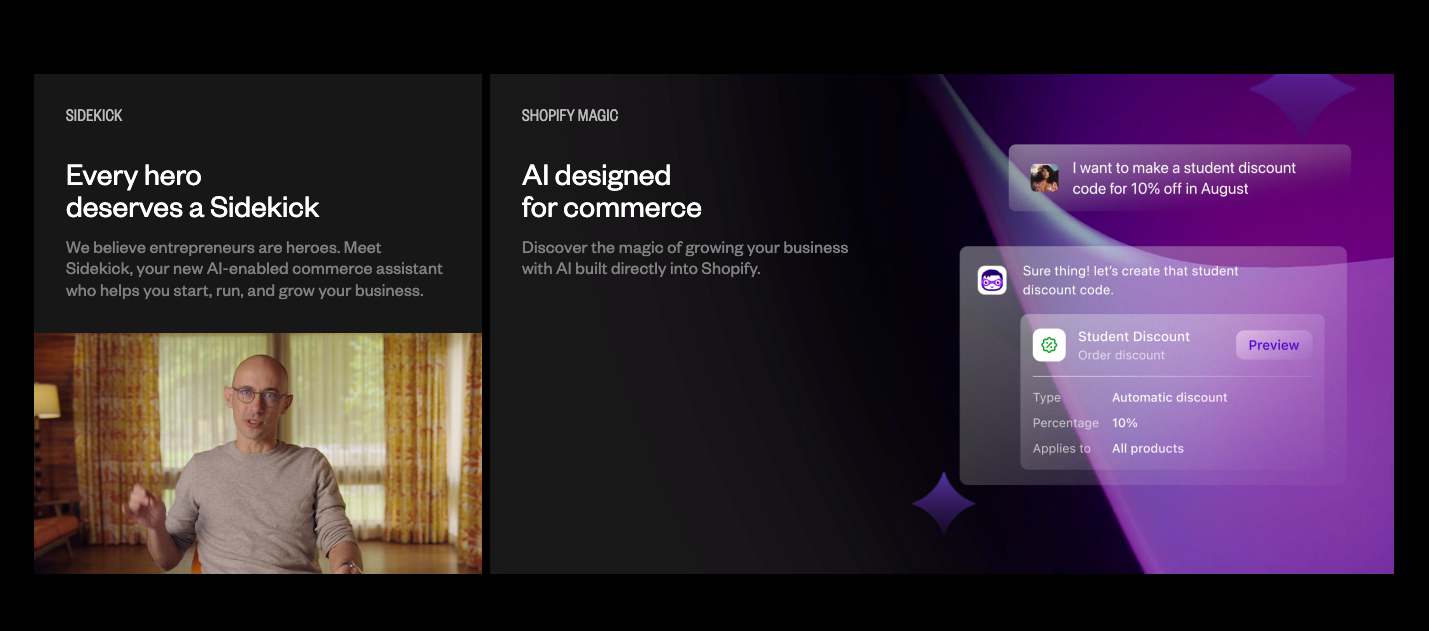This screenshot has width=1429, height=631.
Task: Click the Sidekick description paragraph
Action: (254, 269)
